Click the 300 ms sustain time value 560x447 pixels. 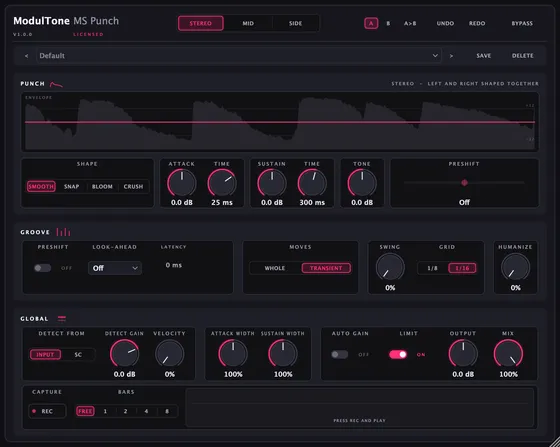tap(312, 202)
